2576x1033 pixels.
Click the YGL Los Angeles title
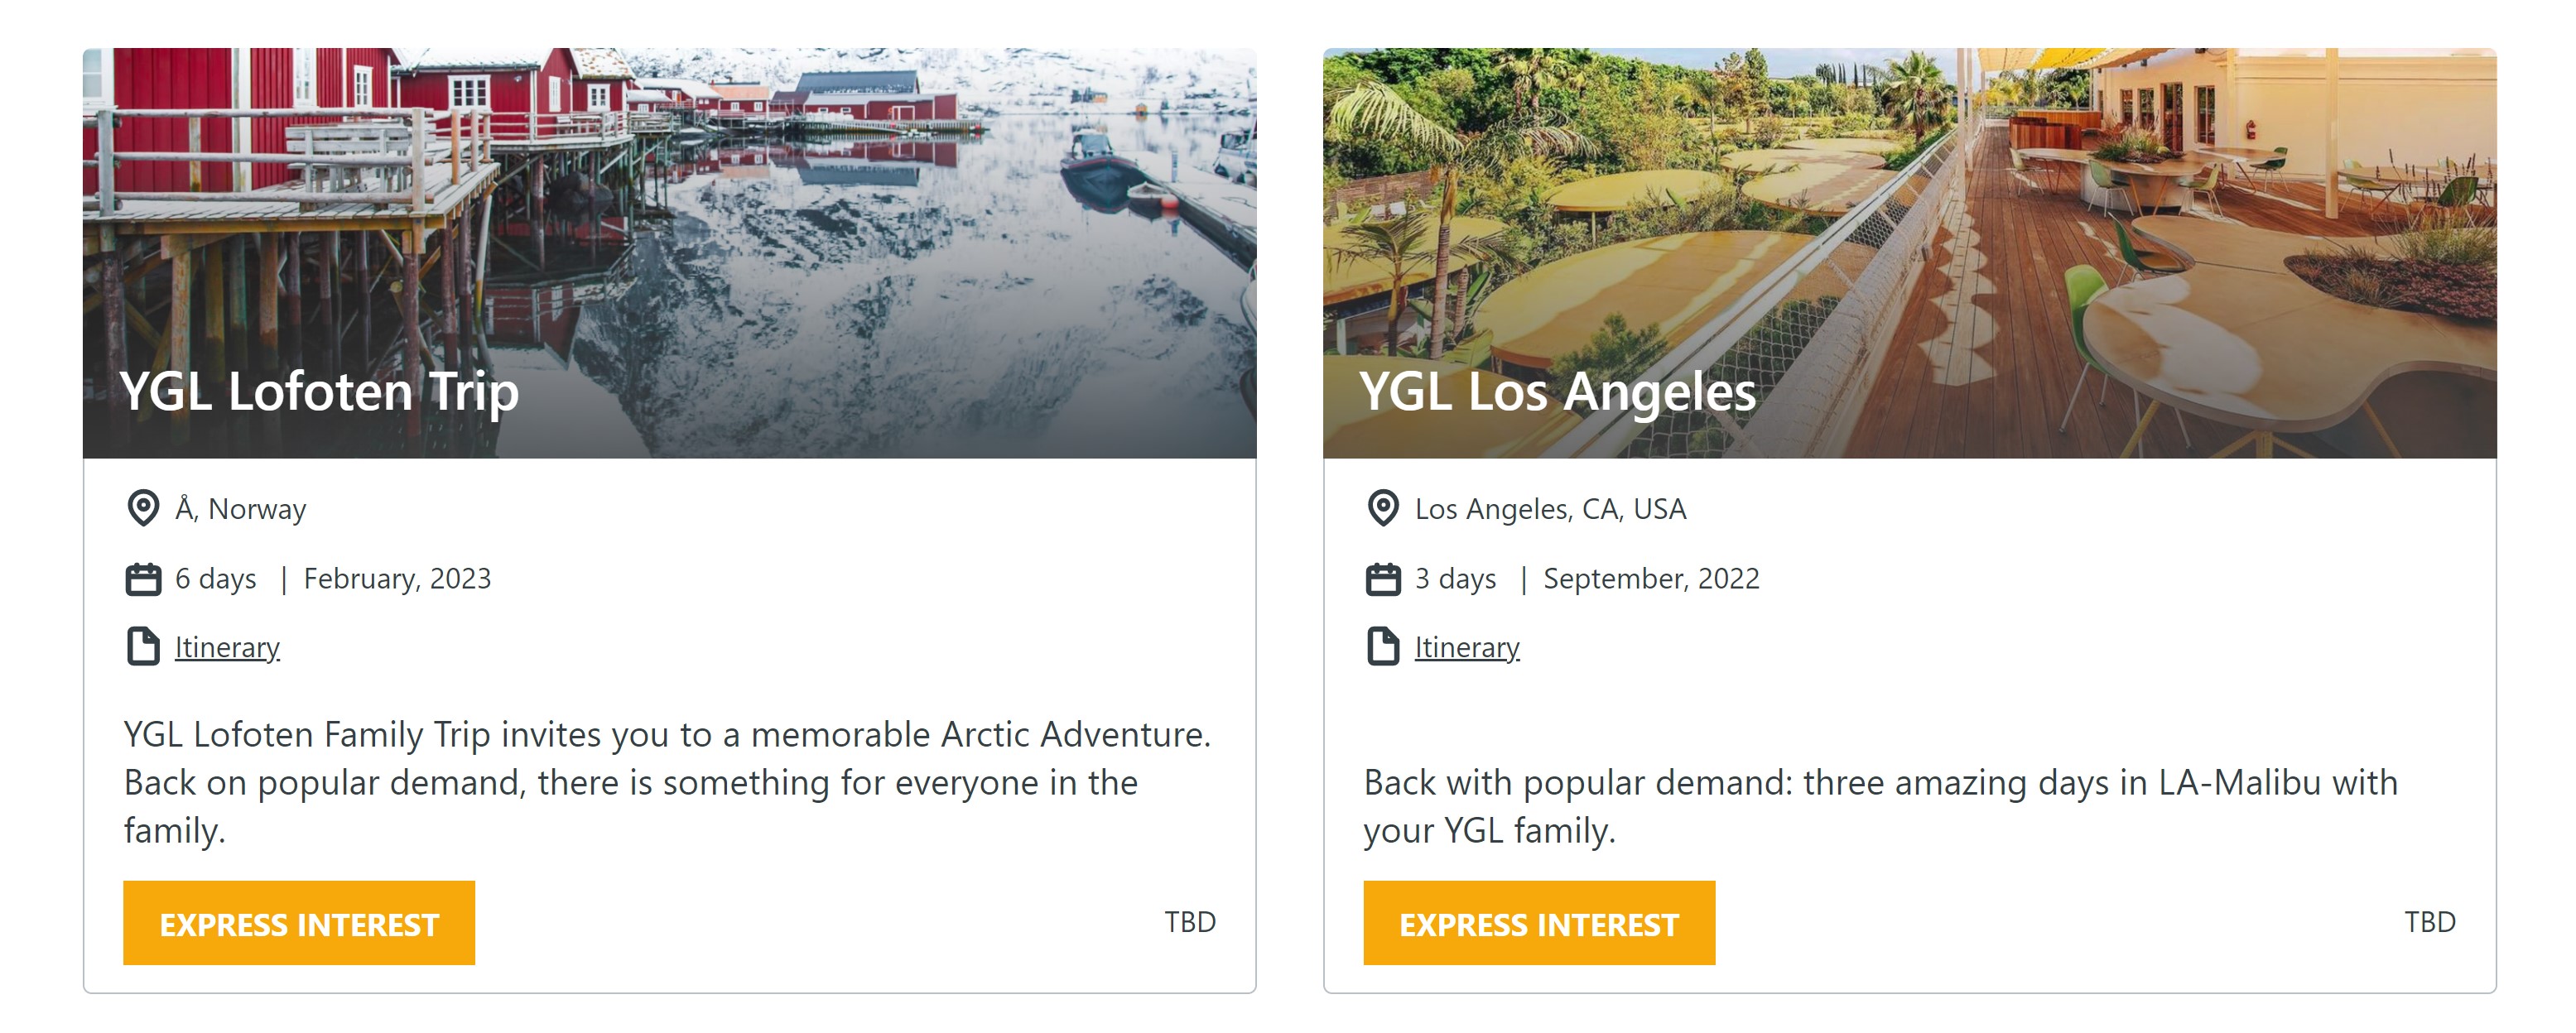(1557, 391)
